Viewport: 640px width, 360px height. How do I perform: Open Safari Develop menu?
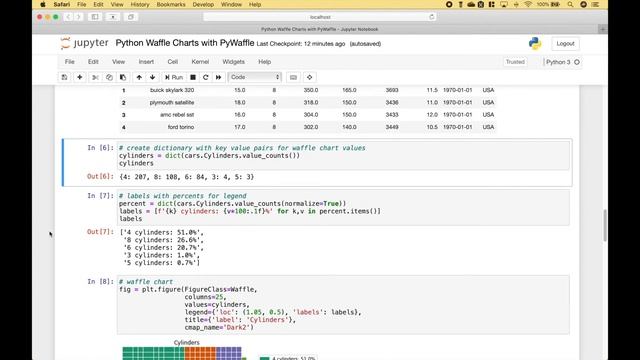click(203, 4)
